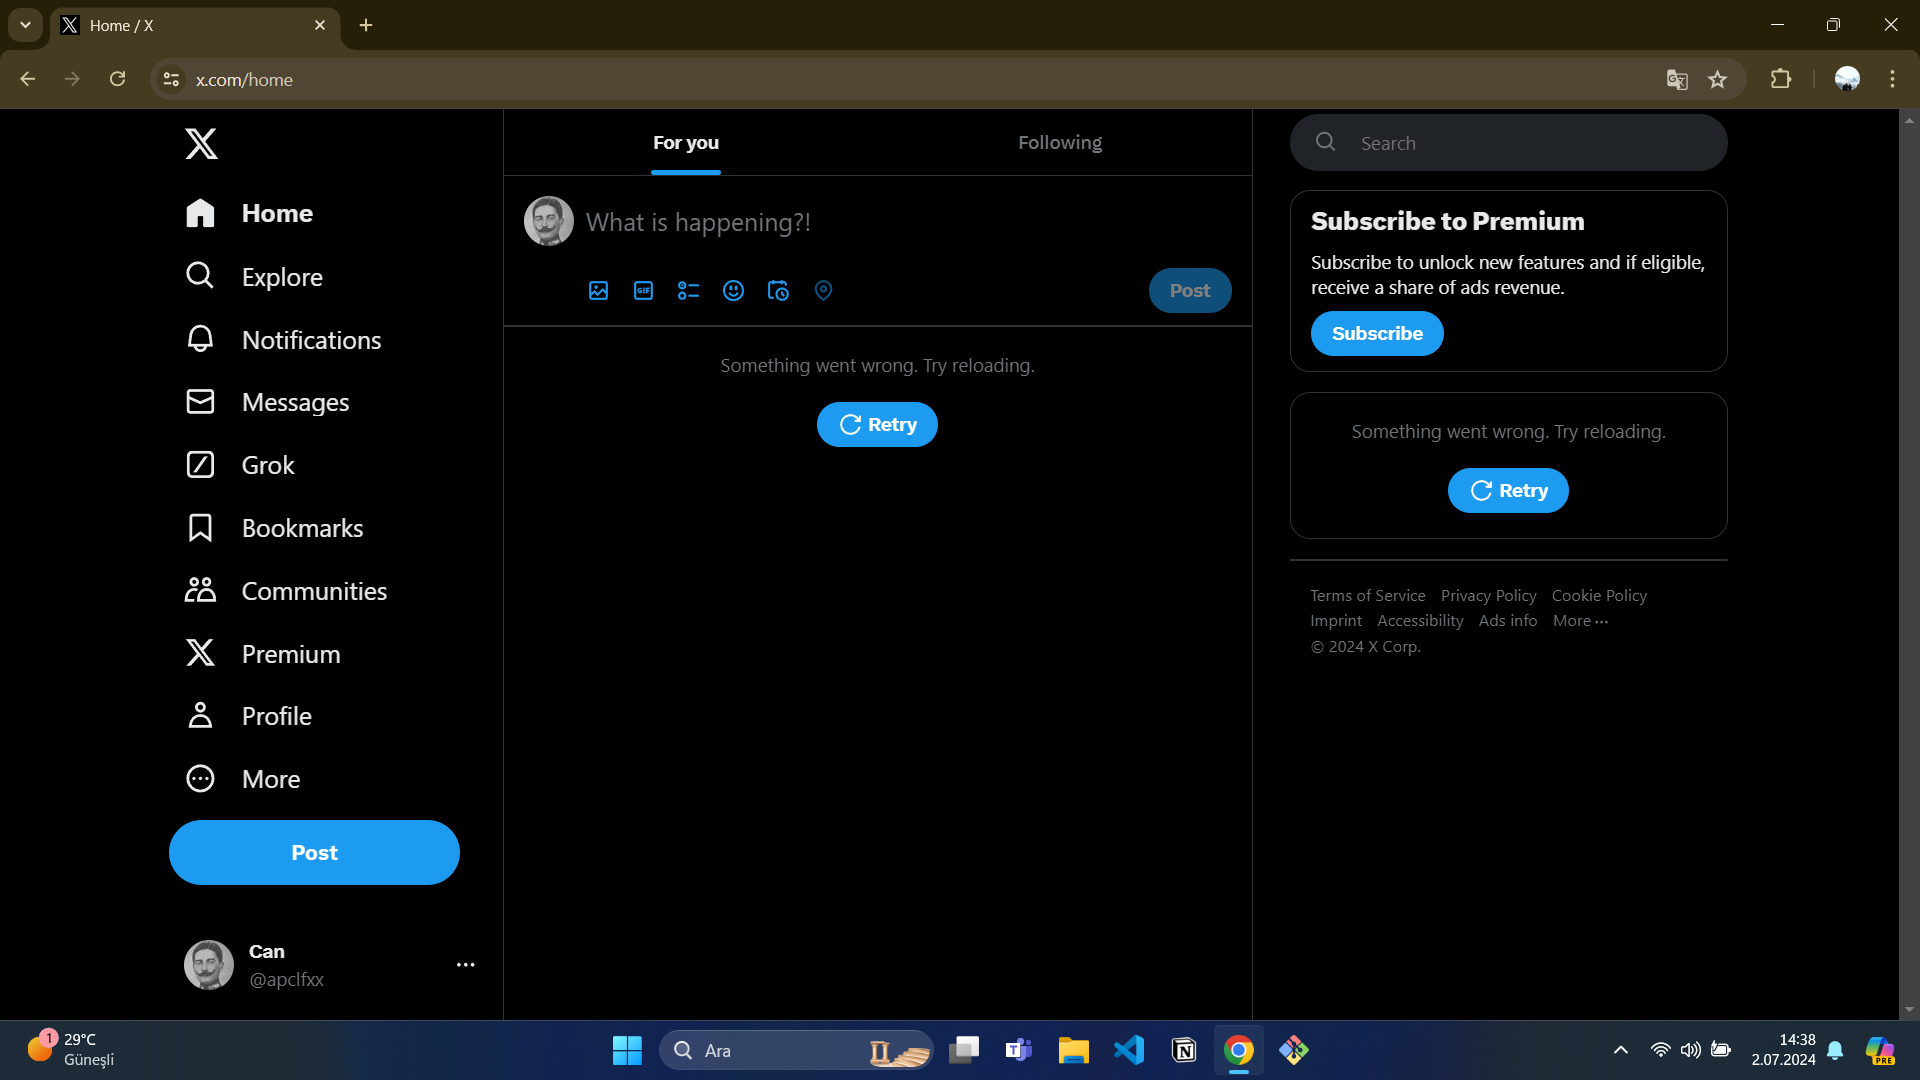Open Privacy Policy footer link
Screen dimensions: 1920x1080
point(1488,596)
